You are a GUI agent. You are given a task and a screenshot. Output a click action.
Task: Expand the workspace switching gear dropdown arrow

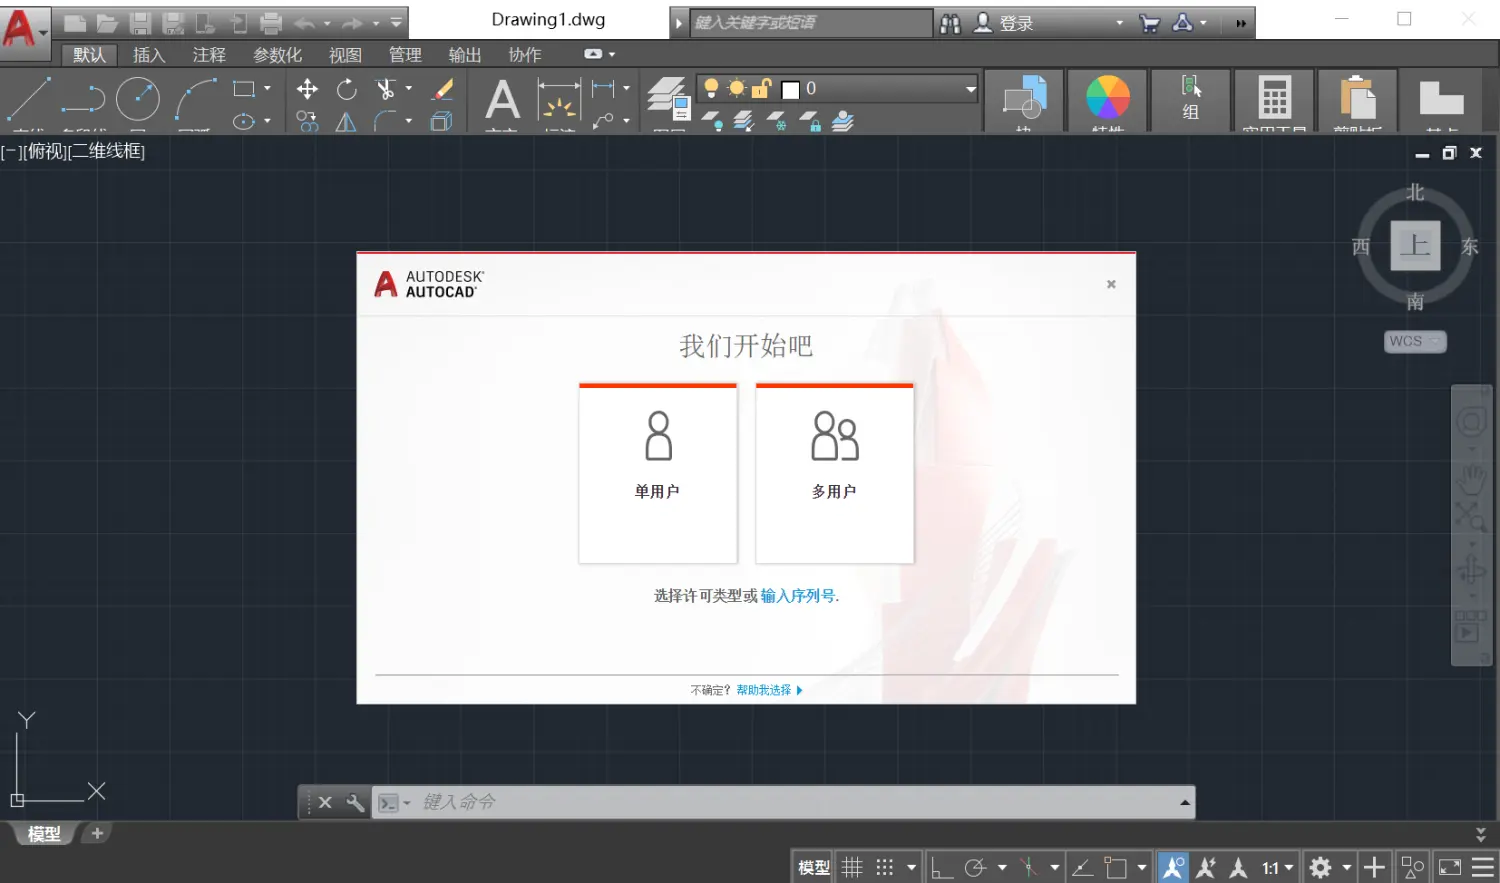[1346, 867]
